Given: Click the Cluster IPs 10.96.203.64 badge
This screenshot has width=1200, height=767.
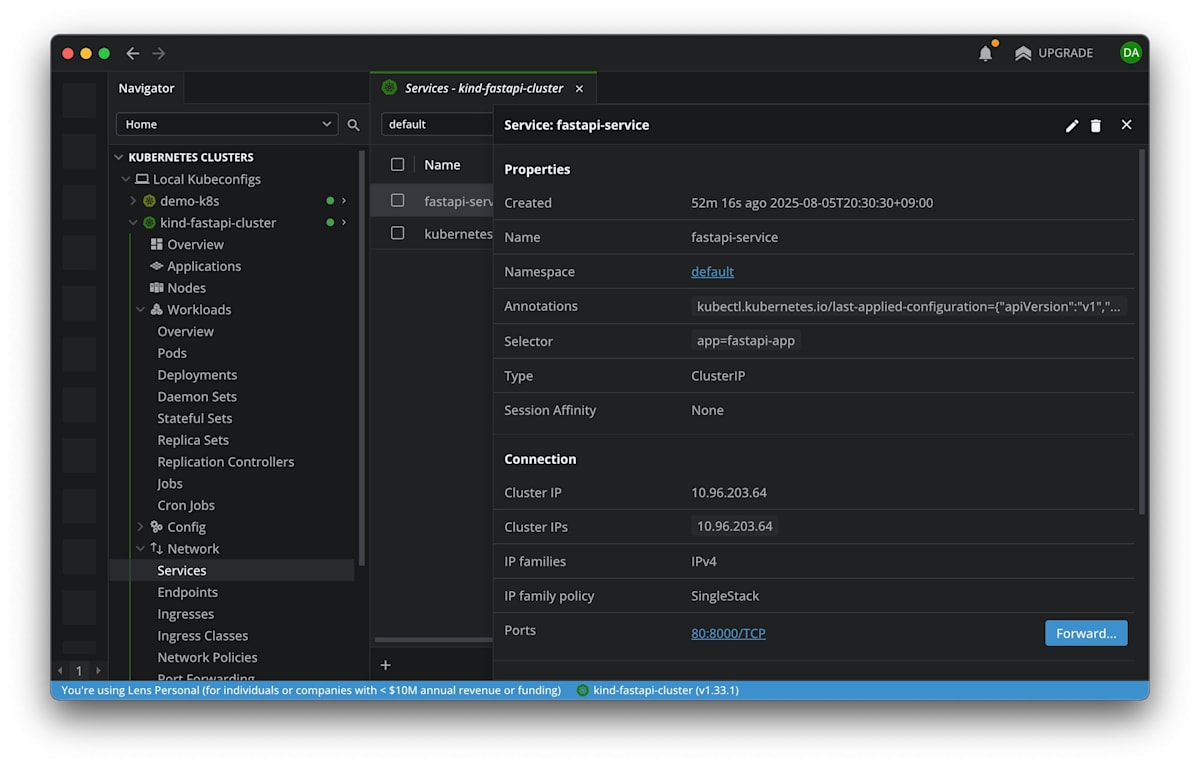Looking at the screenshot, I should pos(735,526).
